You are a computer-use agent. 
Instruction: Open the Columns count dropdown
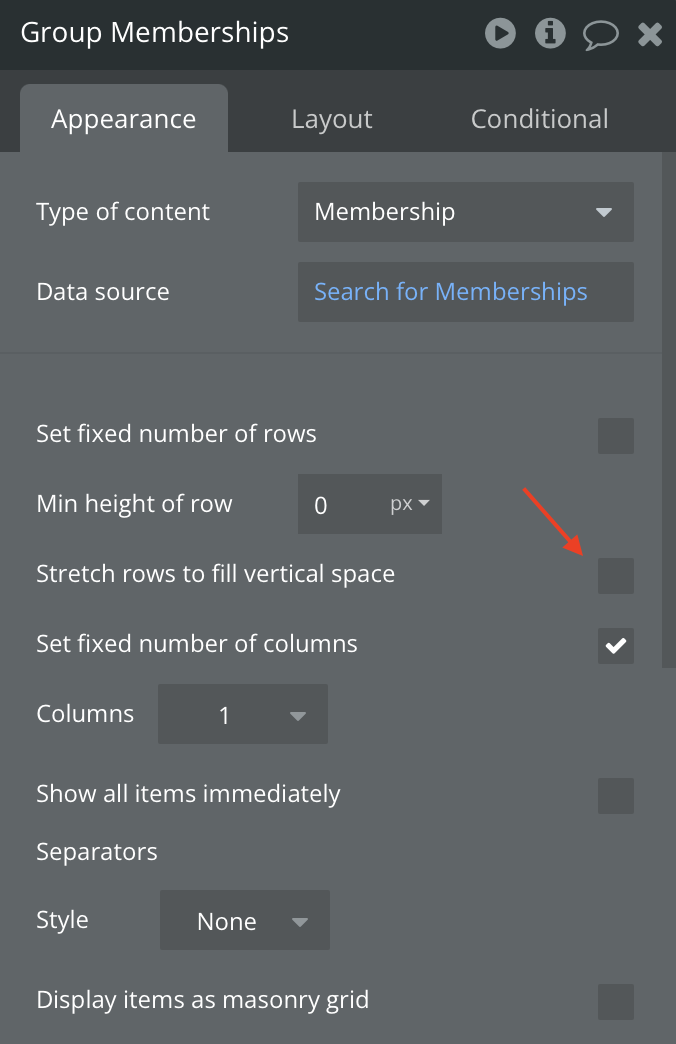[242, 715]
